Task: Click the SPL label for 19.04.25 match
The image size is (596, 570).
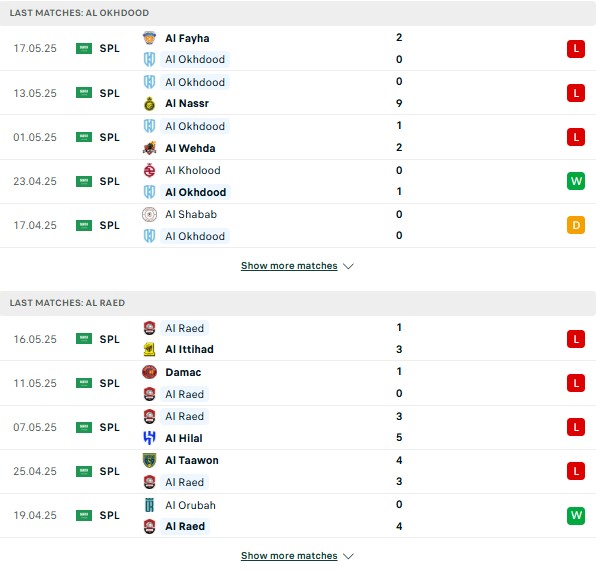Action: point(109,515)
